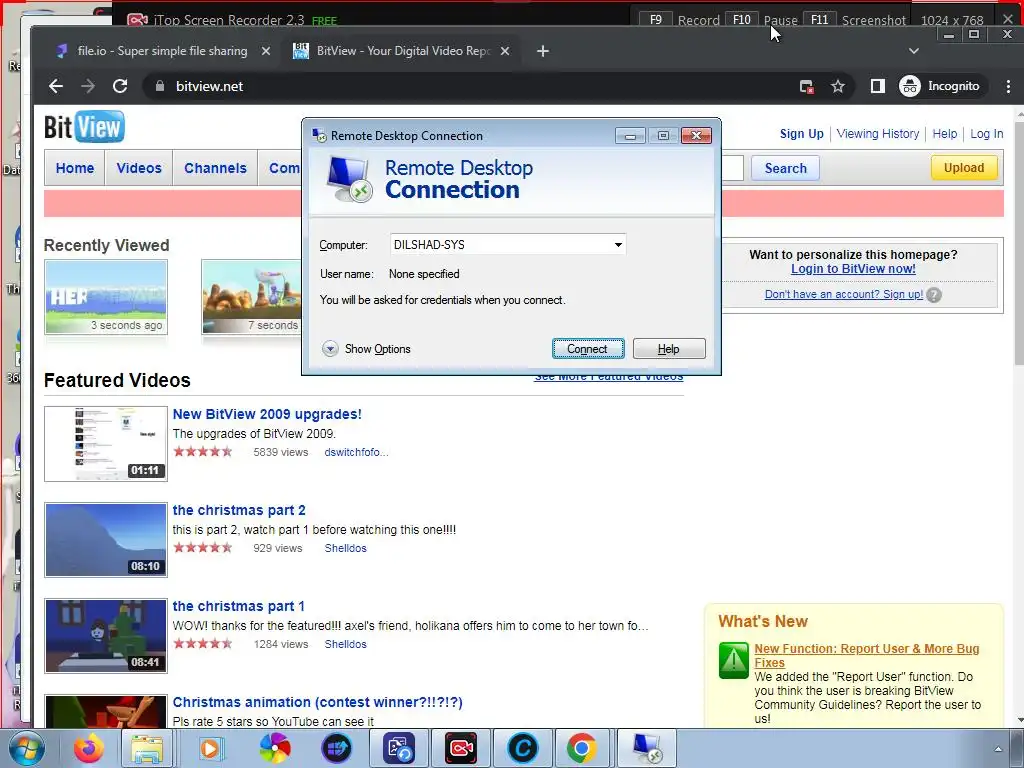Click Sign Up link
This screenshot has width=1024, height=768.
(x=801, y=134)
